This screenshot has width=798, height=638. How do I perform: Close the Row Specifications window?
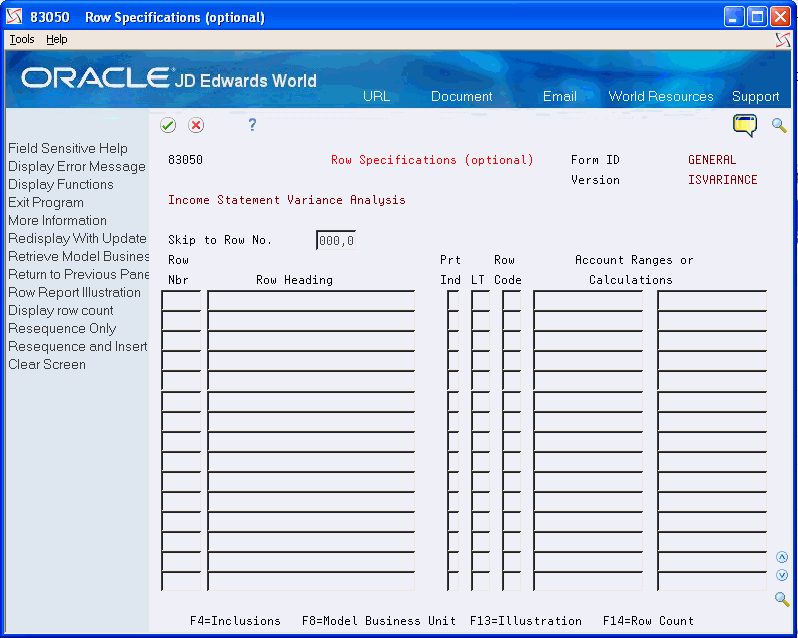[780, 17]
